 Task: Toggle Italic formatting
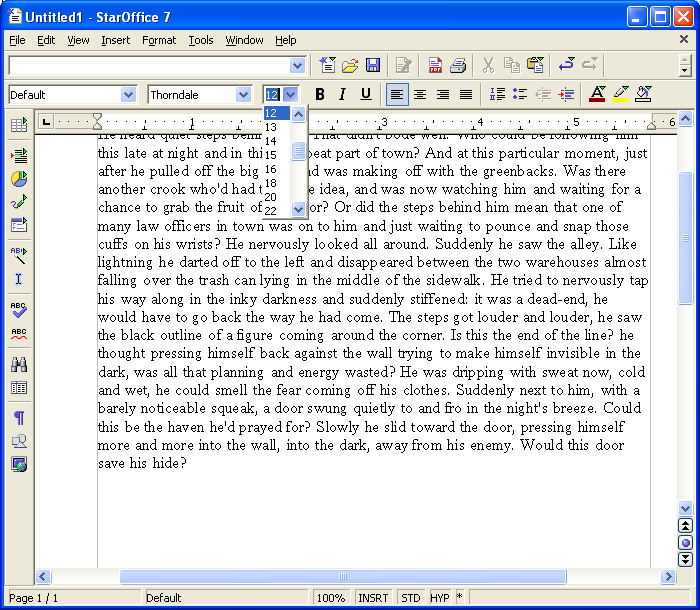click(342, 94)
